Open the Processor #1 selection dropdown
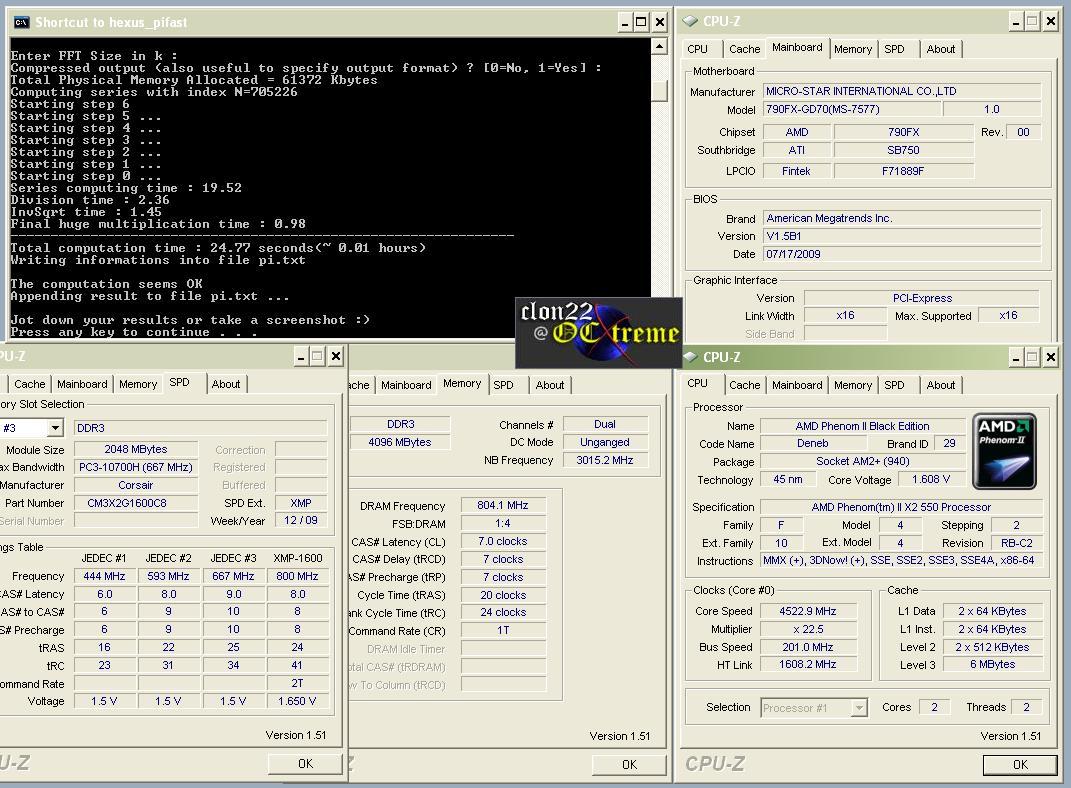Viewport: 1071px width, 788px height. pyautogui.click(x=859, y=708)
